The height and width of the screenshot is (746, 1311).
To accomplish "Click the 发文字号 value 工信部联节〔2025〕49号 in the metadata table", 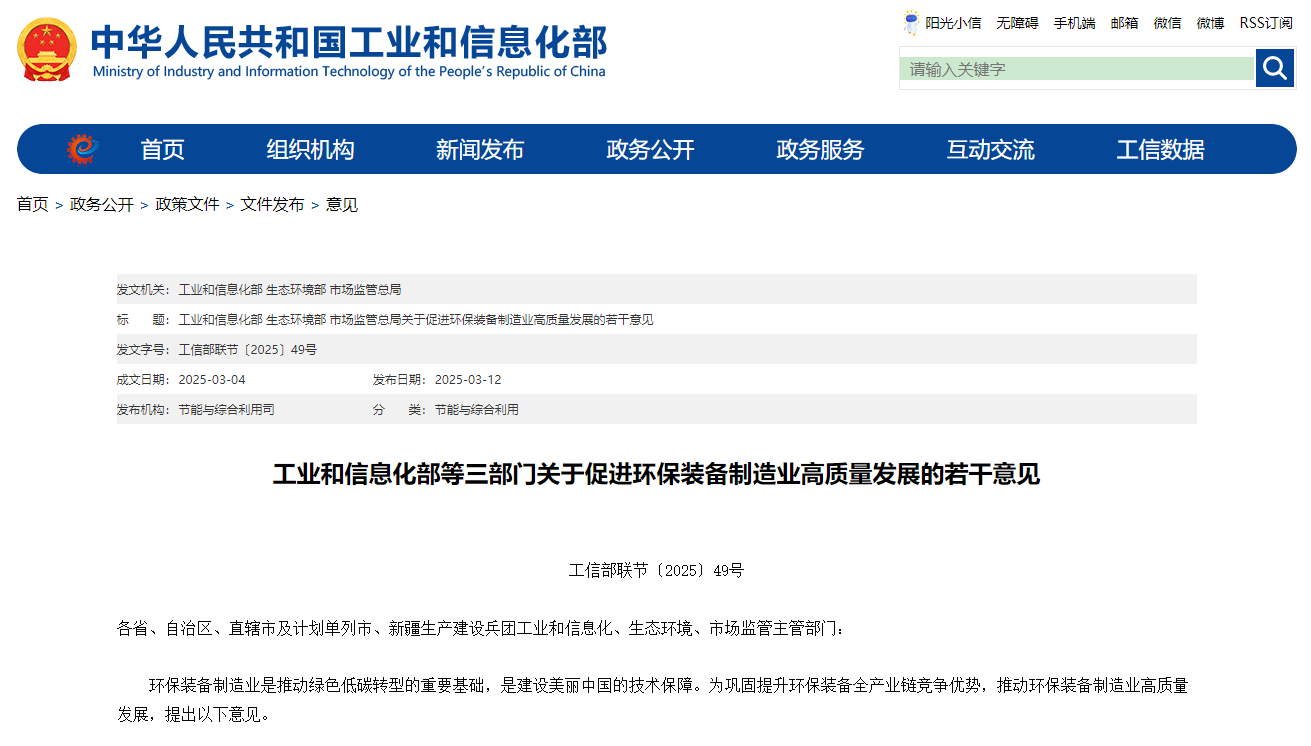I will coord(248,350).
